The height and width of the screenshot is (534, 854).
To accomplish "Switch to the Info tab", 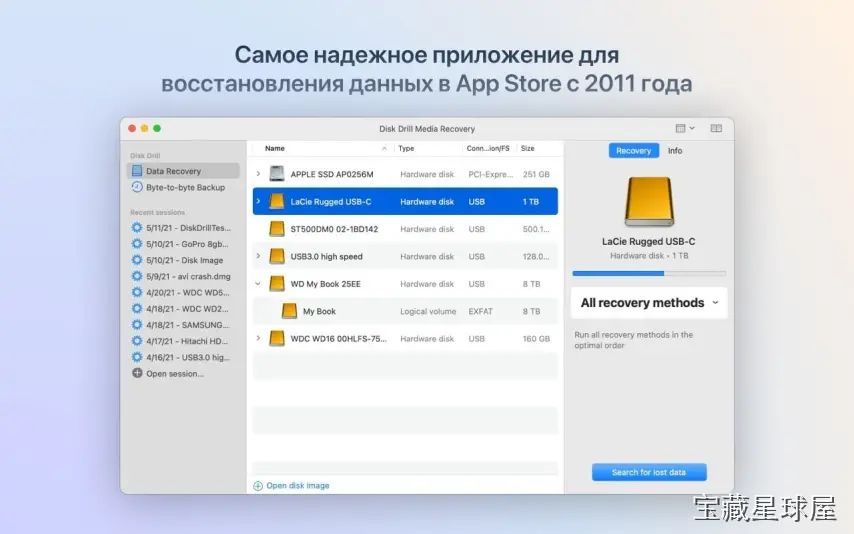I will click(675, 150).
